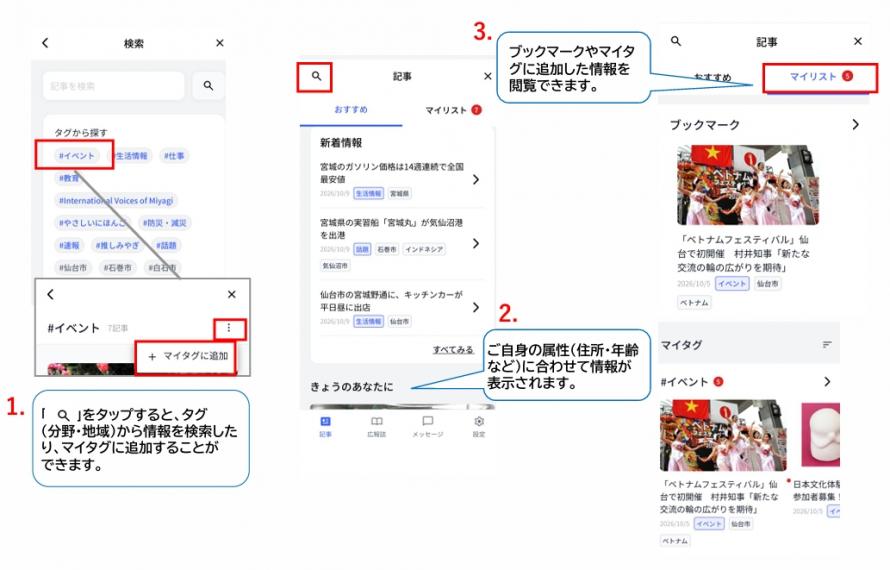Close the right 記事 screen

(x=858, y=41)
